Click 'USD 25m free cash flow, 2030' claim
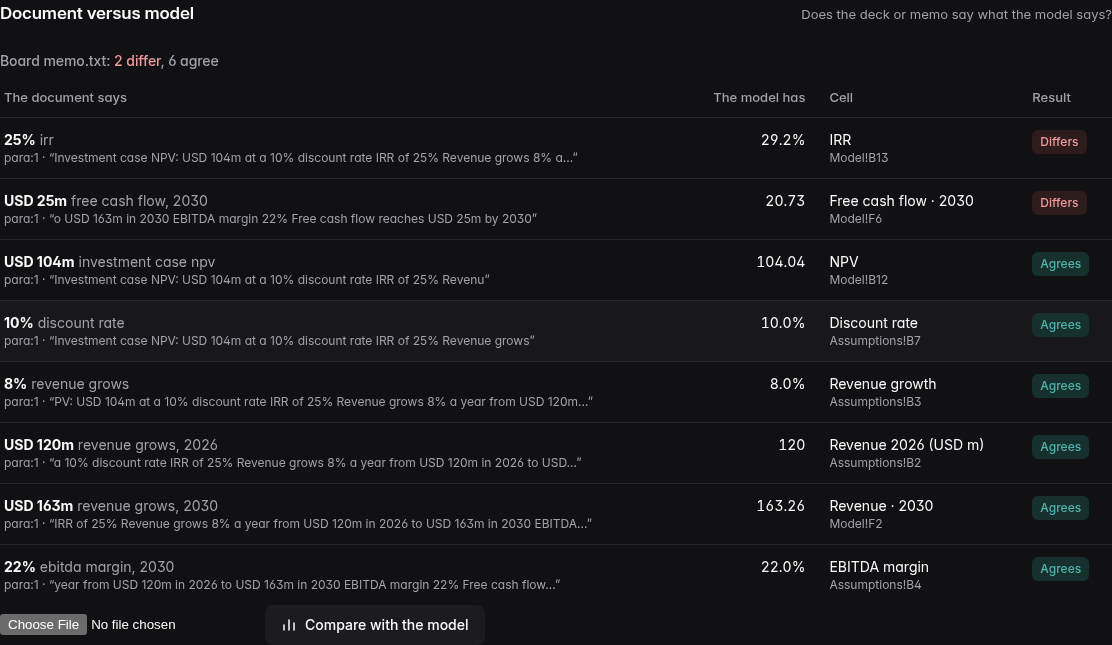This screenshot has width=1112, height=645. (106, 202)
